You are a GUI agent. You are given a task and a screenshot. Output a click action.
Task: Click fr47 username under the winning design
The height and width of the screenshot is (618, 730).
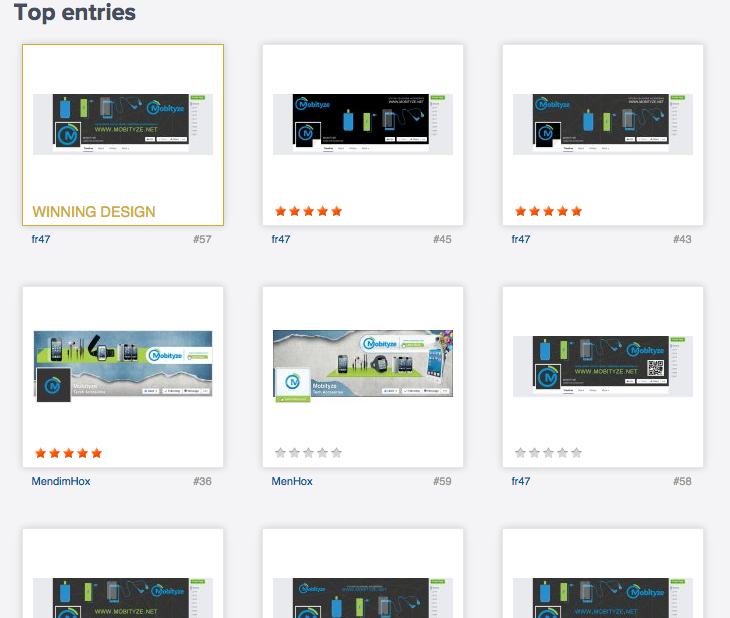coord(41,239)
